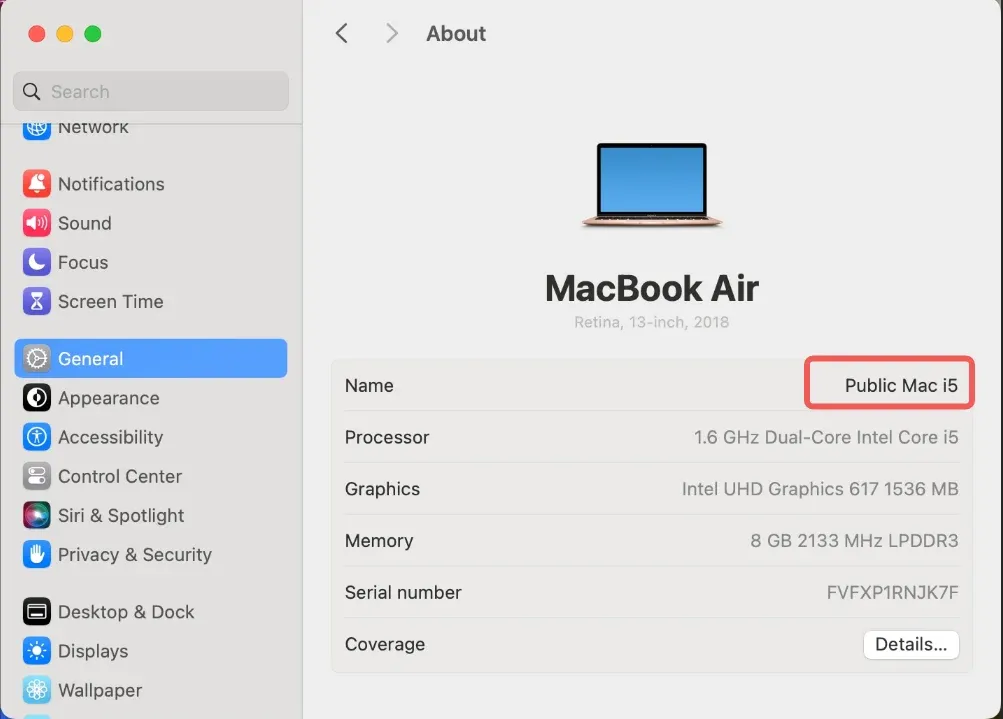Select Appearance in the sidebar
The height and width of the screenshot is (719, 1003).
coord(151,398)
